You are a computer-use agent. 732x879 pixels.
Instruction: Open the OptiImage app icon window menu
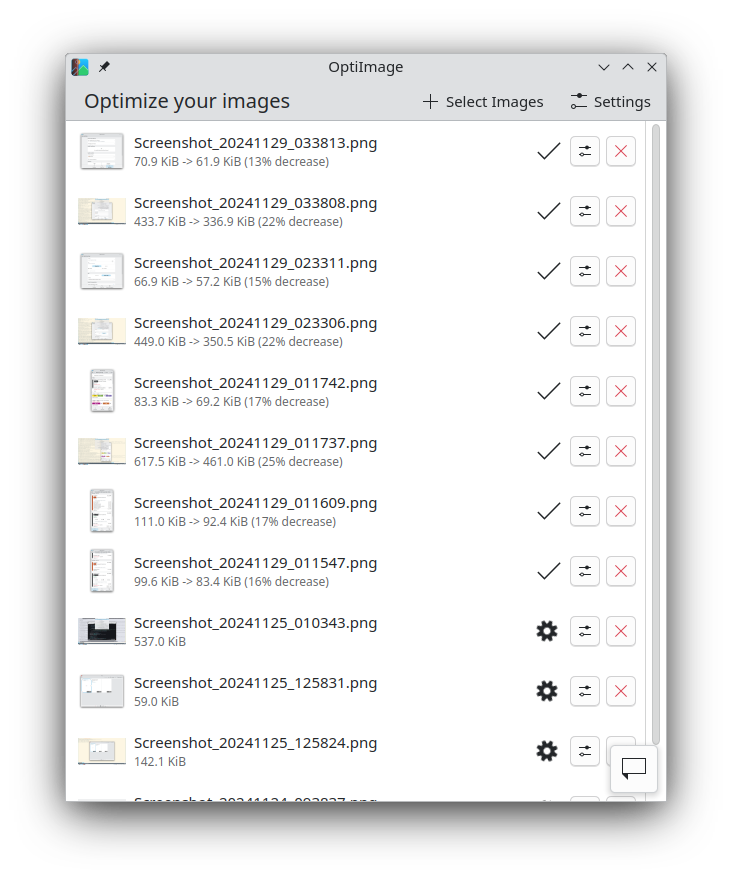[x=80, y=67]
